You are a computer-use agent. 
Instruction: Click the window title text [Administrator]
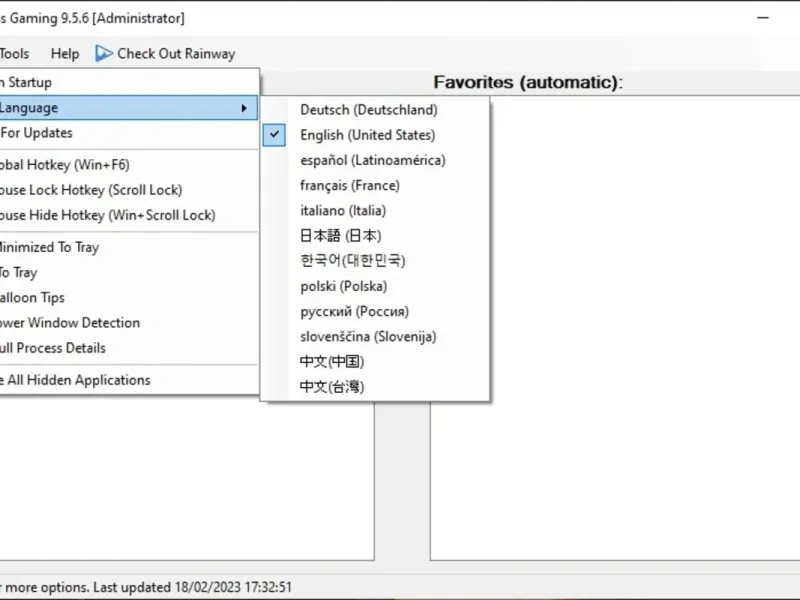point(140,18)
